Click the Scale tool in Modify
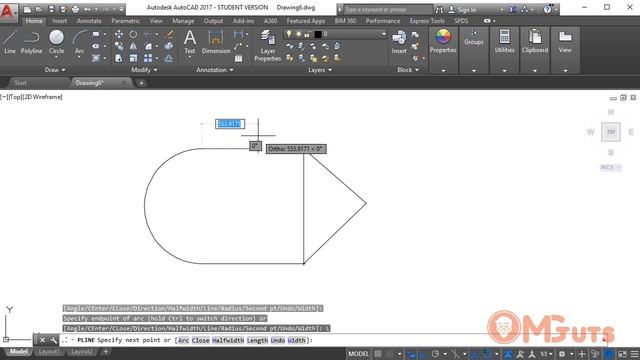 133,58
